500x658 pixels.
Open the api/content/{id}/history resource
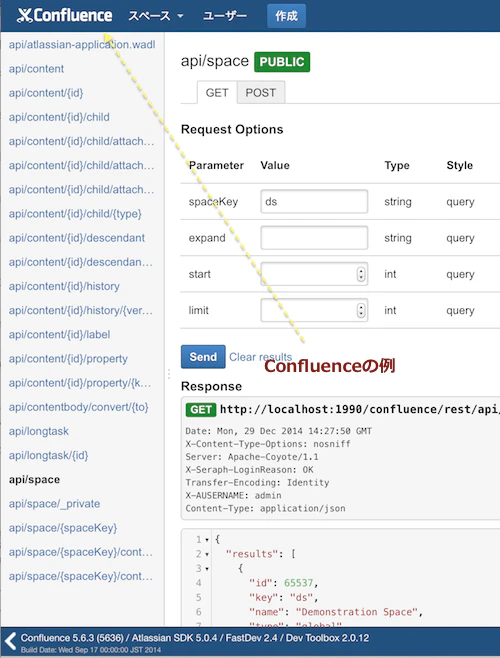64,286
